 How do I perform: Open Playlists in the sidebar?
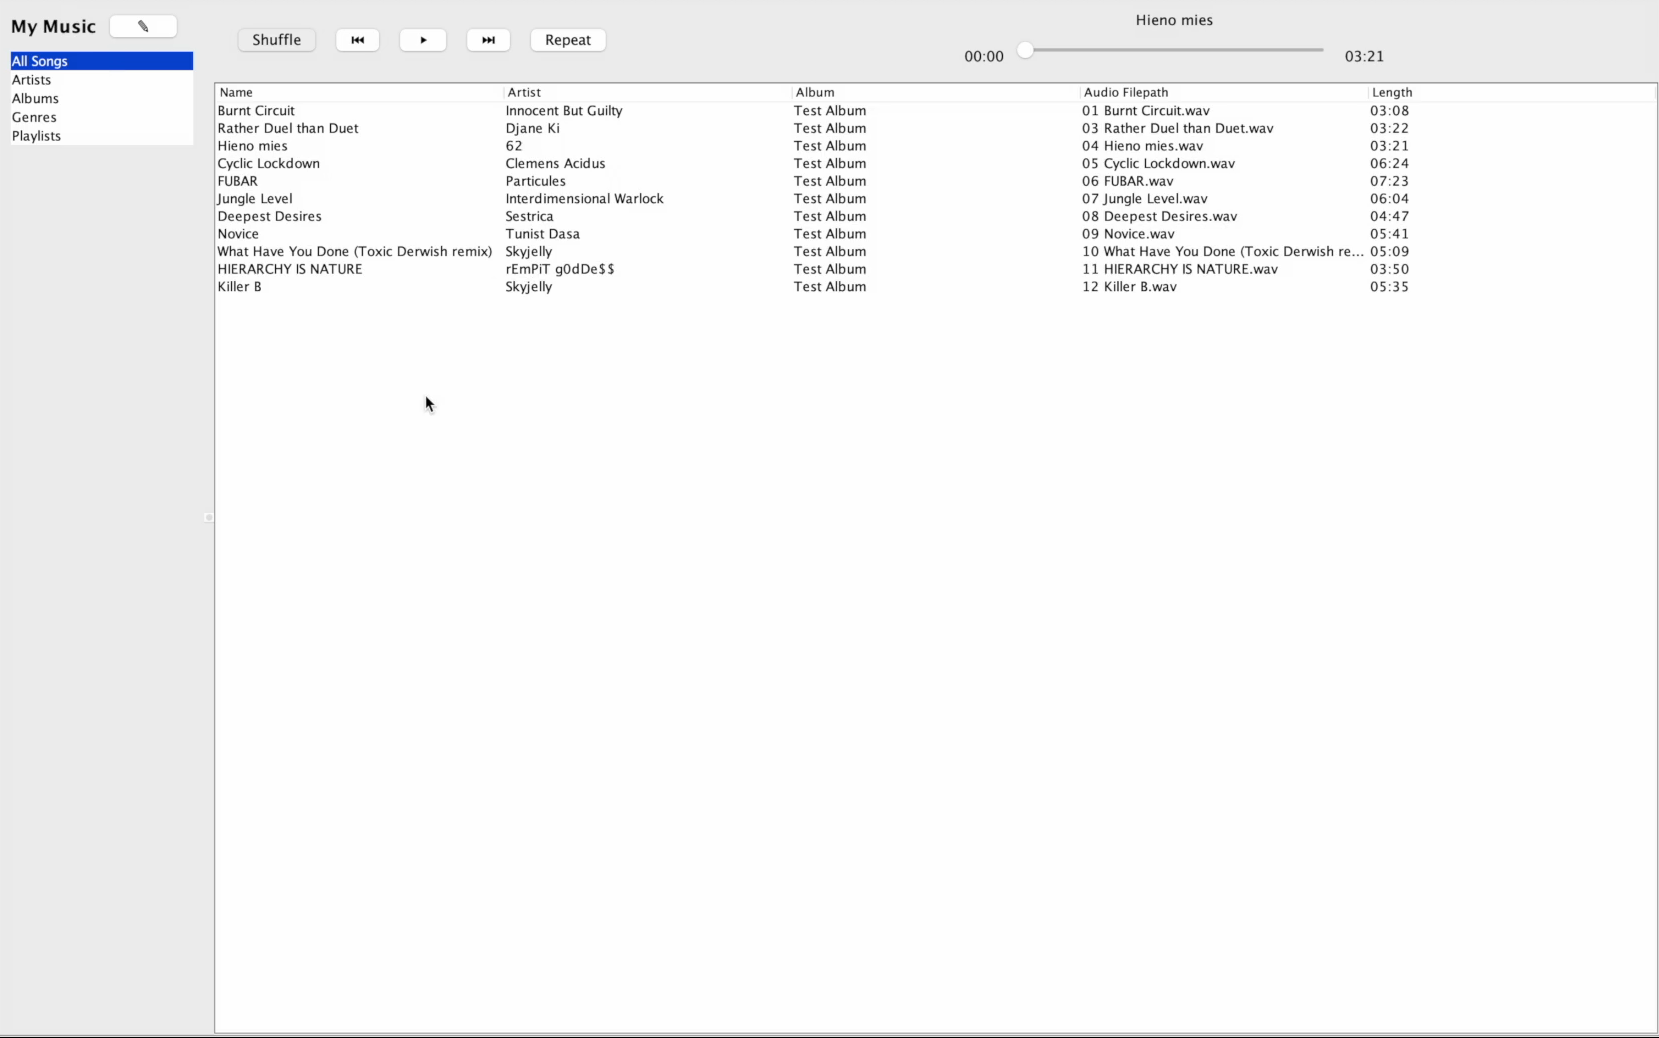pos(36,136)
